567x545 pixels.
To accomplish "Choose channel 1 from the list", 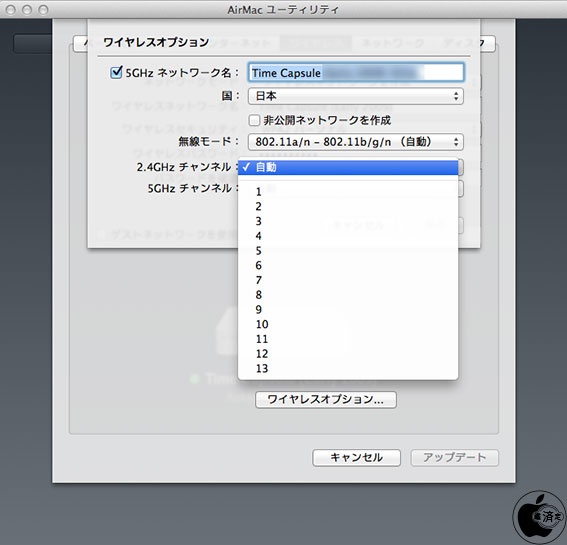I will tap(348, 192).
